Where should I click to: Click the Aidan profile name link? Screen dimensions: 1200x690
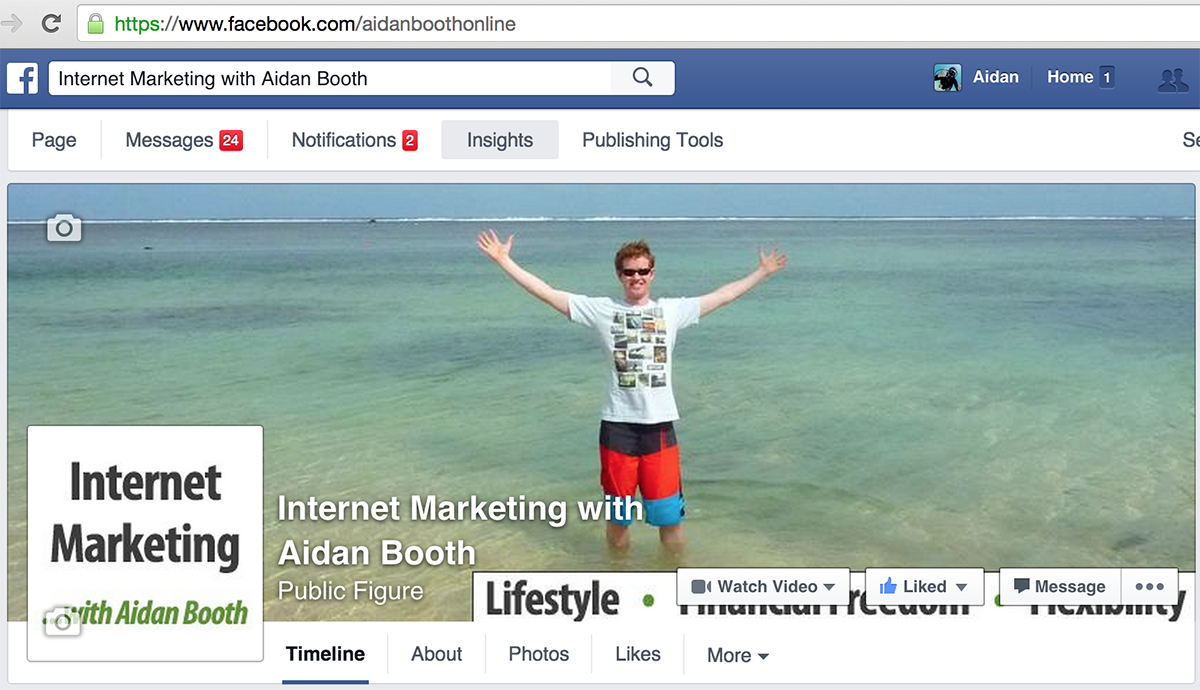click(x=996, y=77)
